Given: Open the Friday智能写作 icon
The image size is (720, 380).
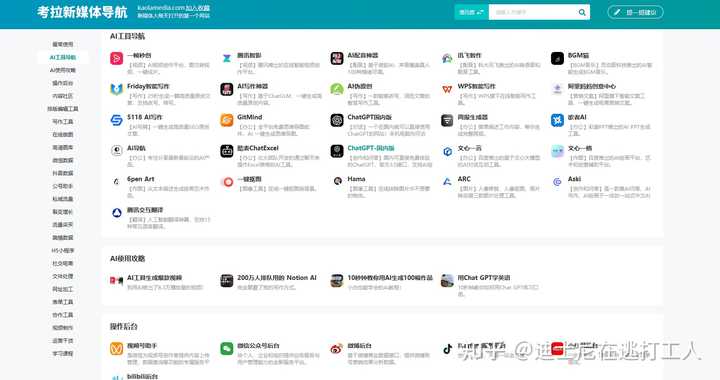Looking at the screenshot, I should [x=117, y=89].
